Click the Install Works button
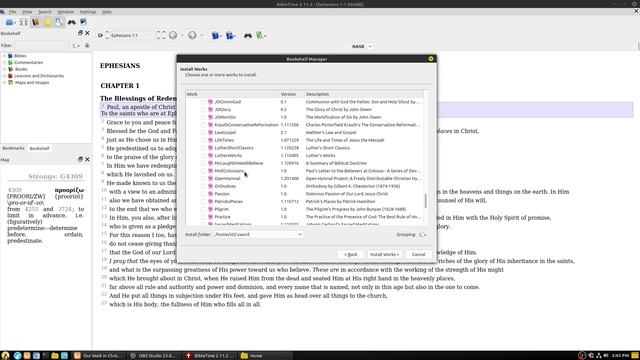The image size is (640, 360). [x=384, y=254]
